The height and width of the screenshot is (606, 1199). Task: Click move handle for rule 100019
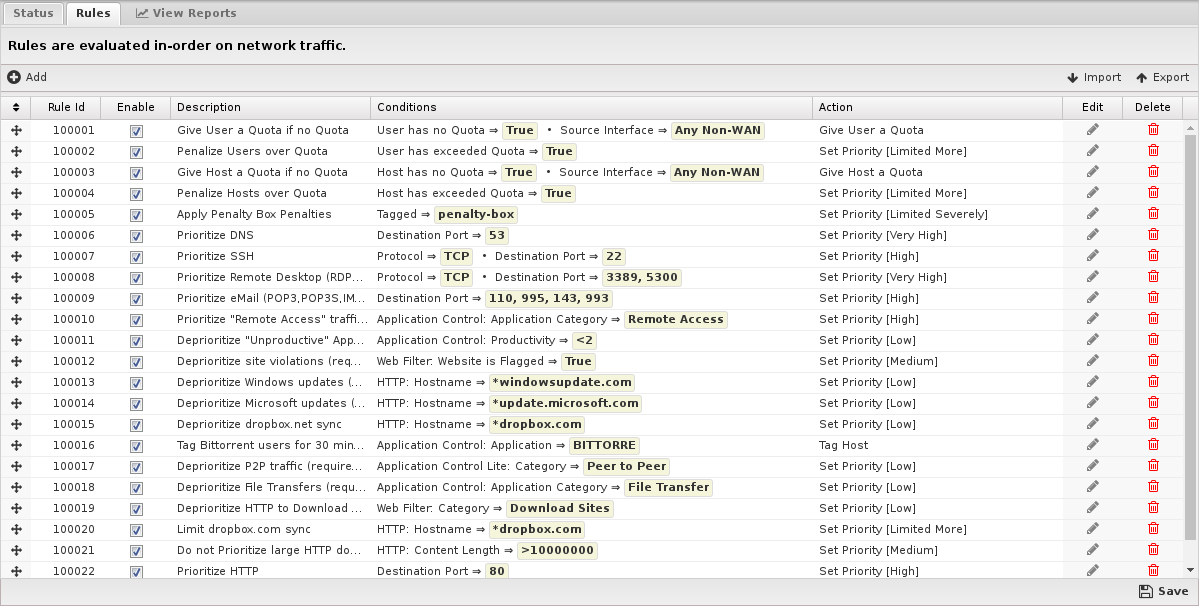coord(16,508)
